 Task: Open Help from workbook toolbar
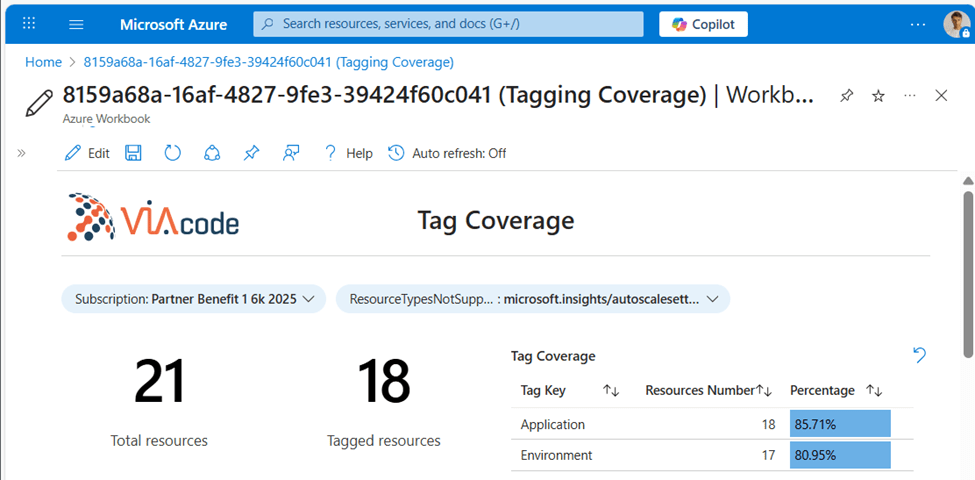(x=347, y=153)
